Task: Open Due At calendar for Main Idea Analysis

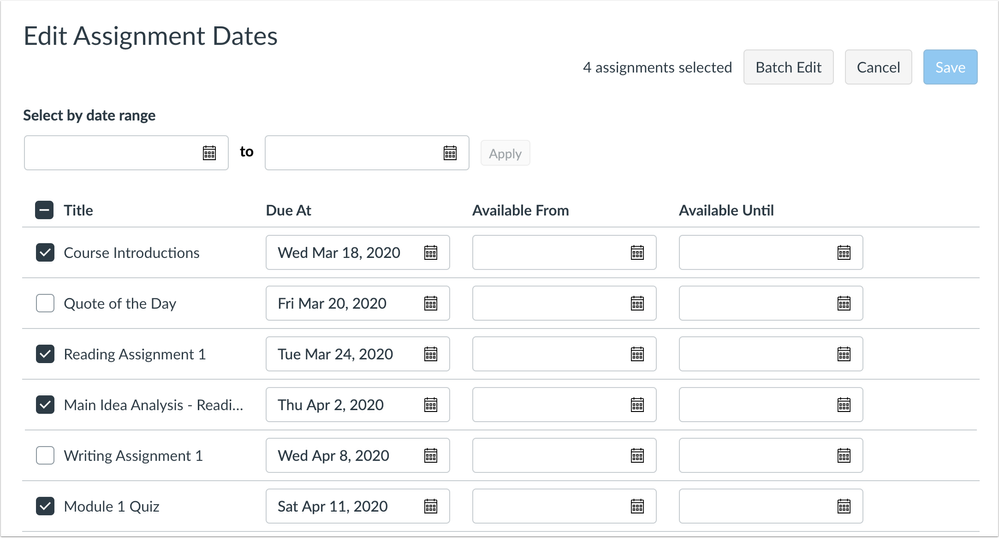Action: 431,405
